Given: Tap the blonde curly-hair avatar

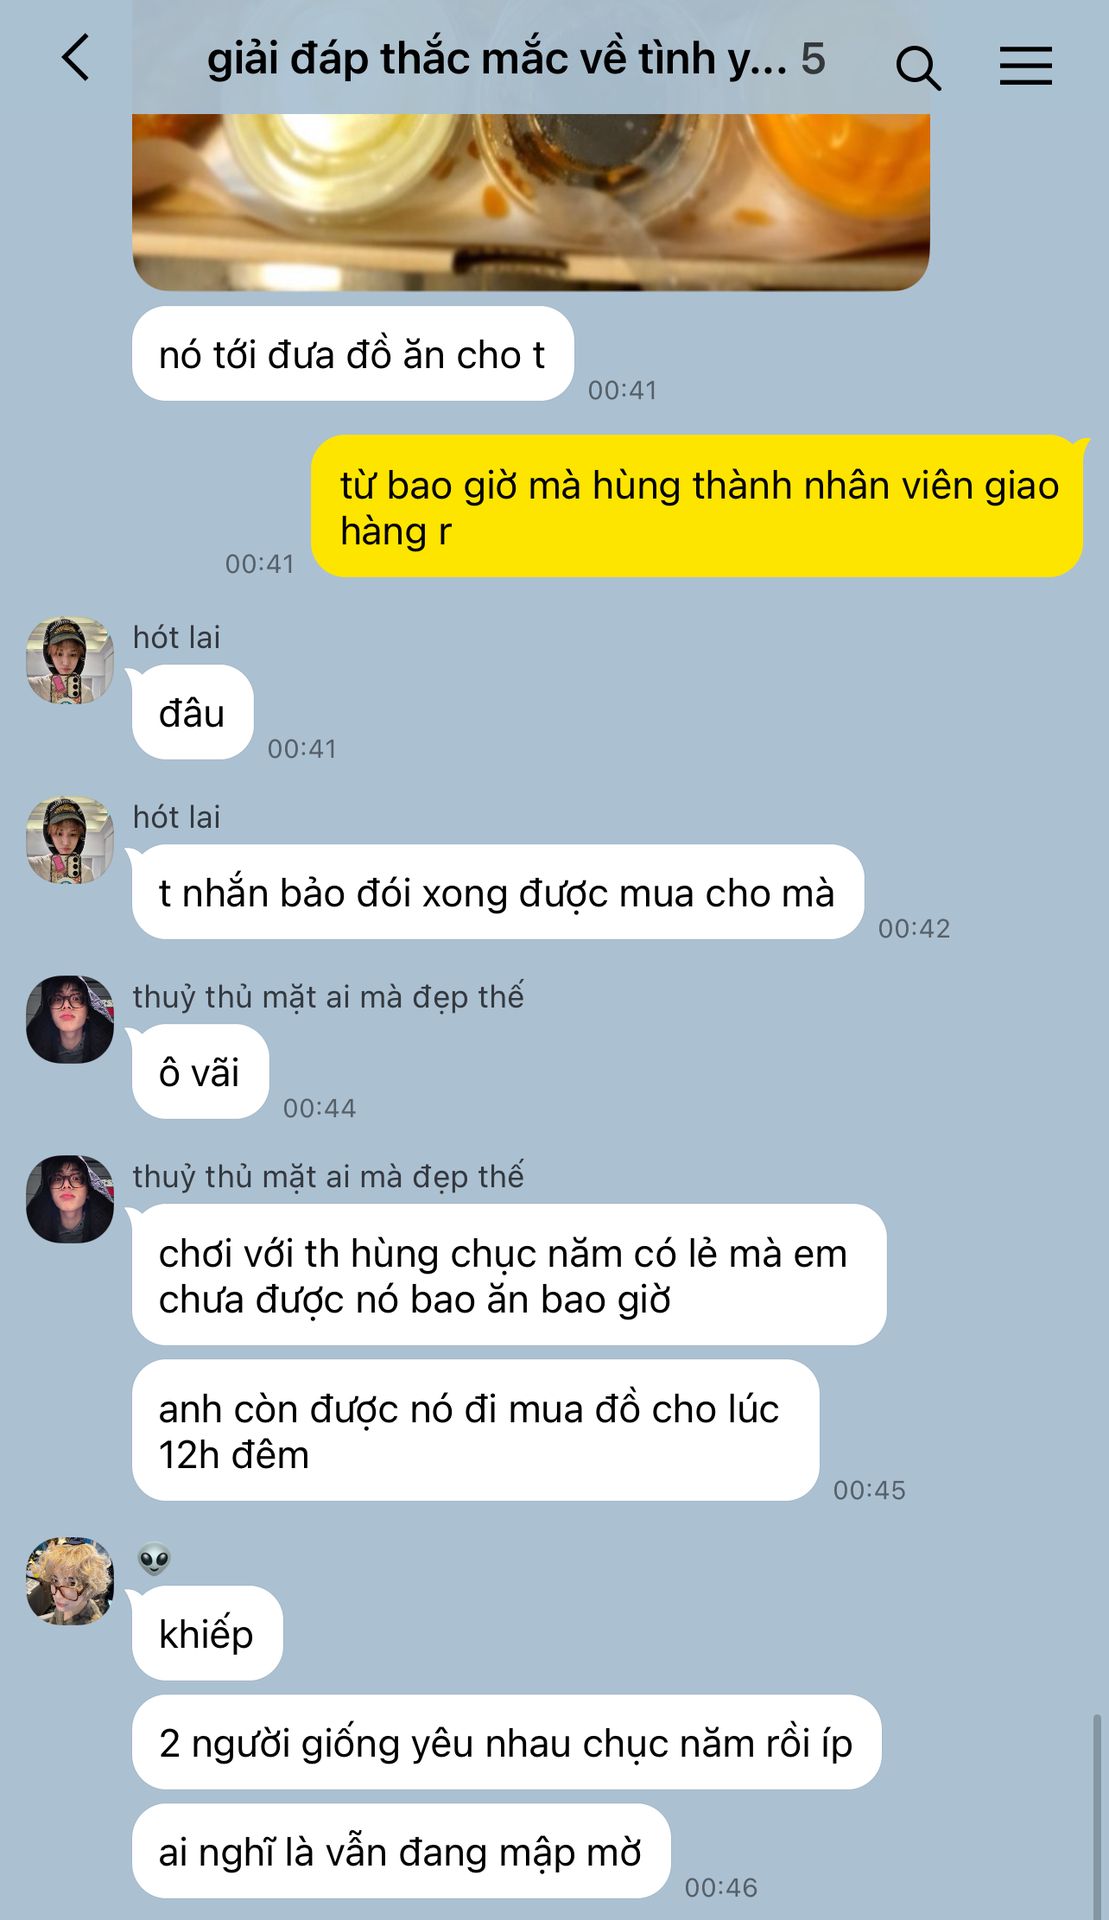Looking at the screenshot, I should coord(70,1581).
